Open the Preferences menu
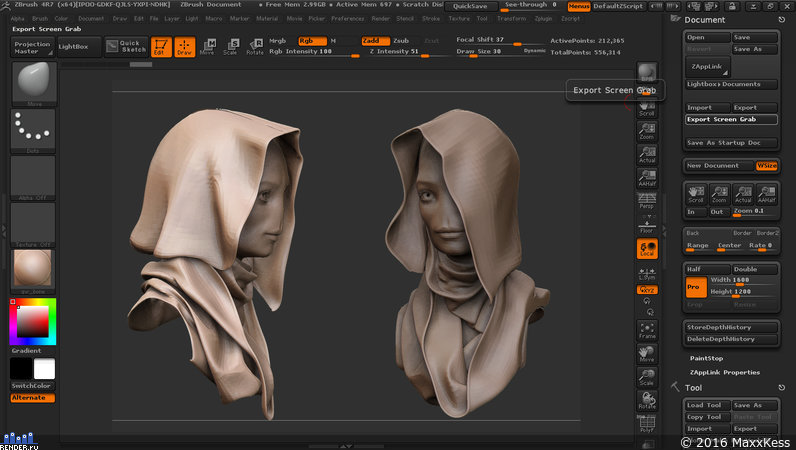This screenshot has width=796, height=450. tap(348, 18)
